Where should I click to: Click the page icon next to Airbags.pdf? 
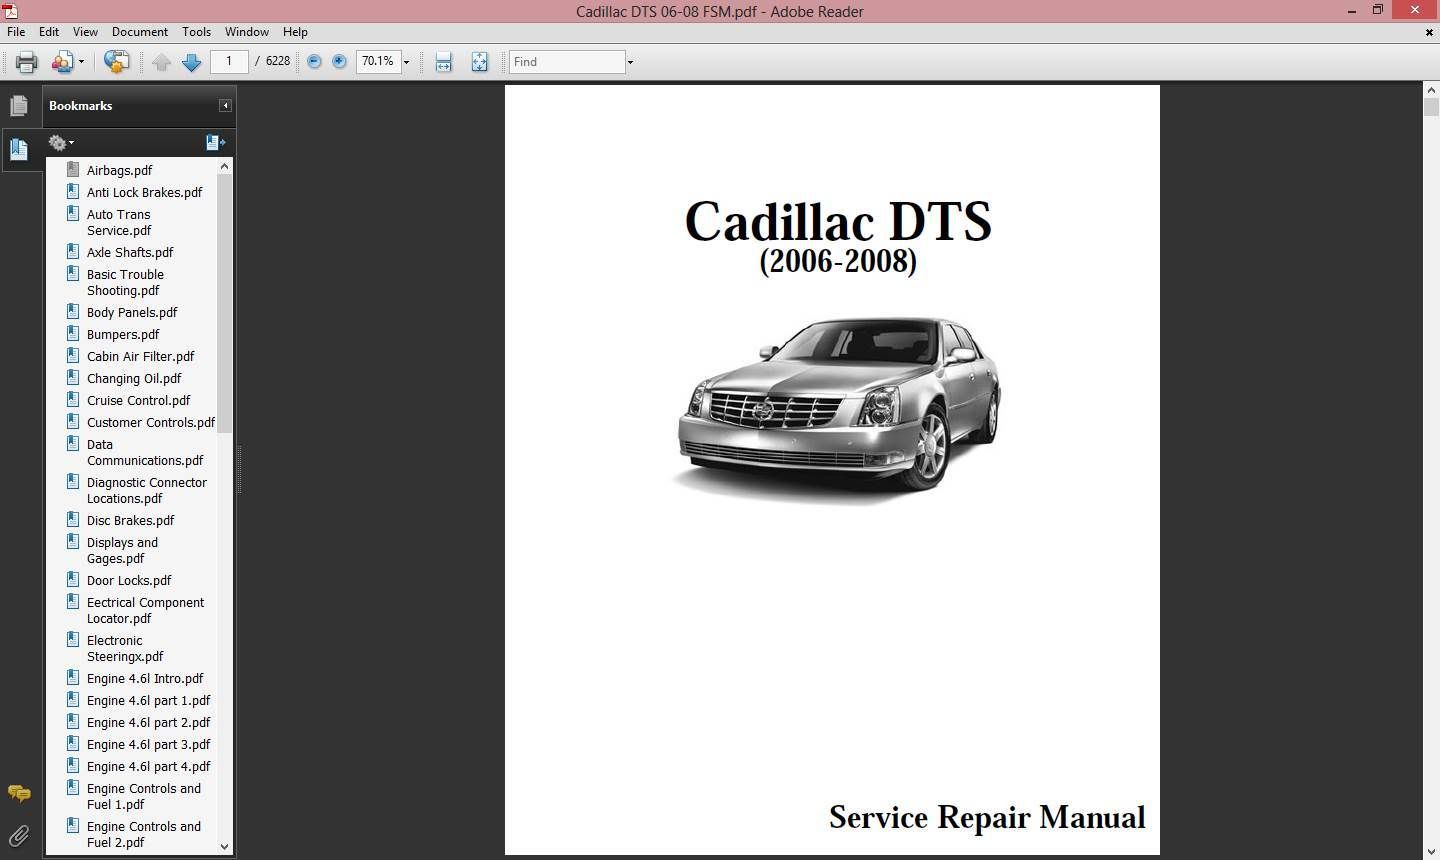pyautogui.click(x=72, y=169)
